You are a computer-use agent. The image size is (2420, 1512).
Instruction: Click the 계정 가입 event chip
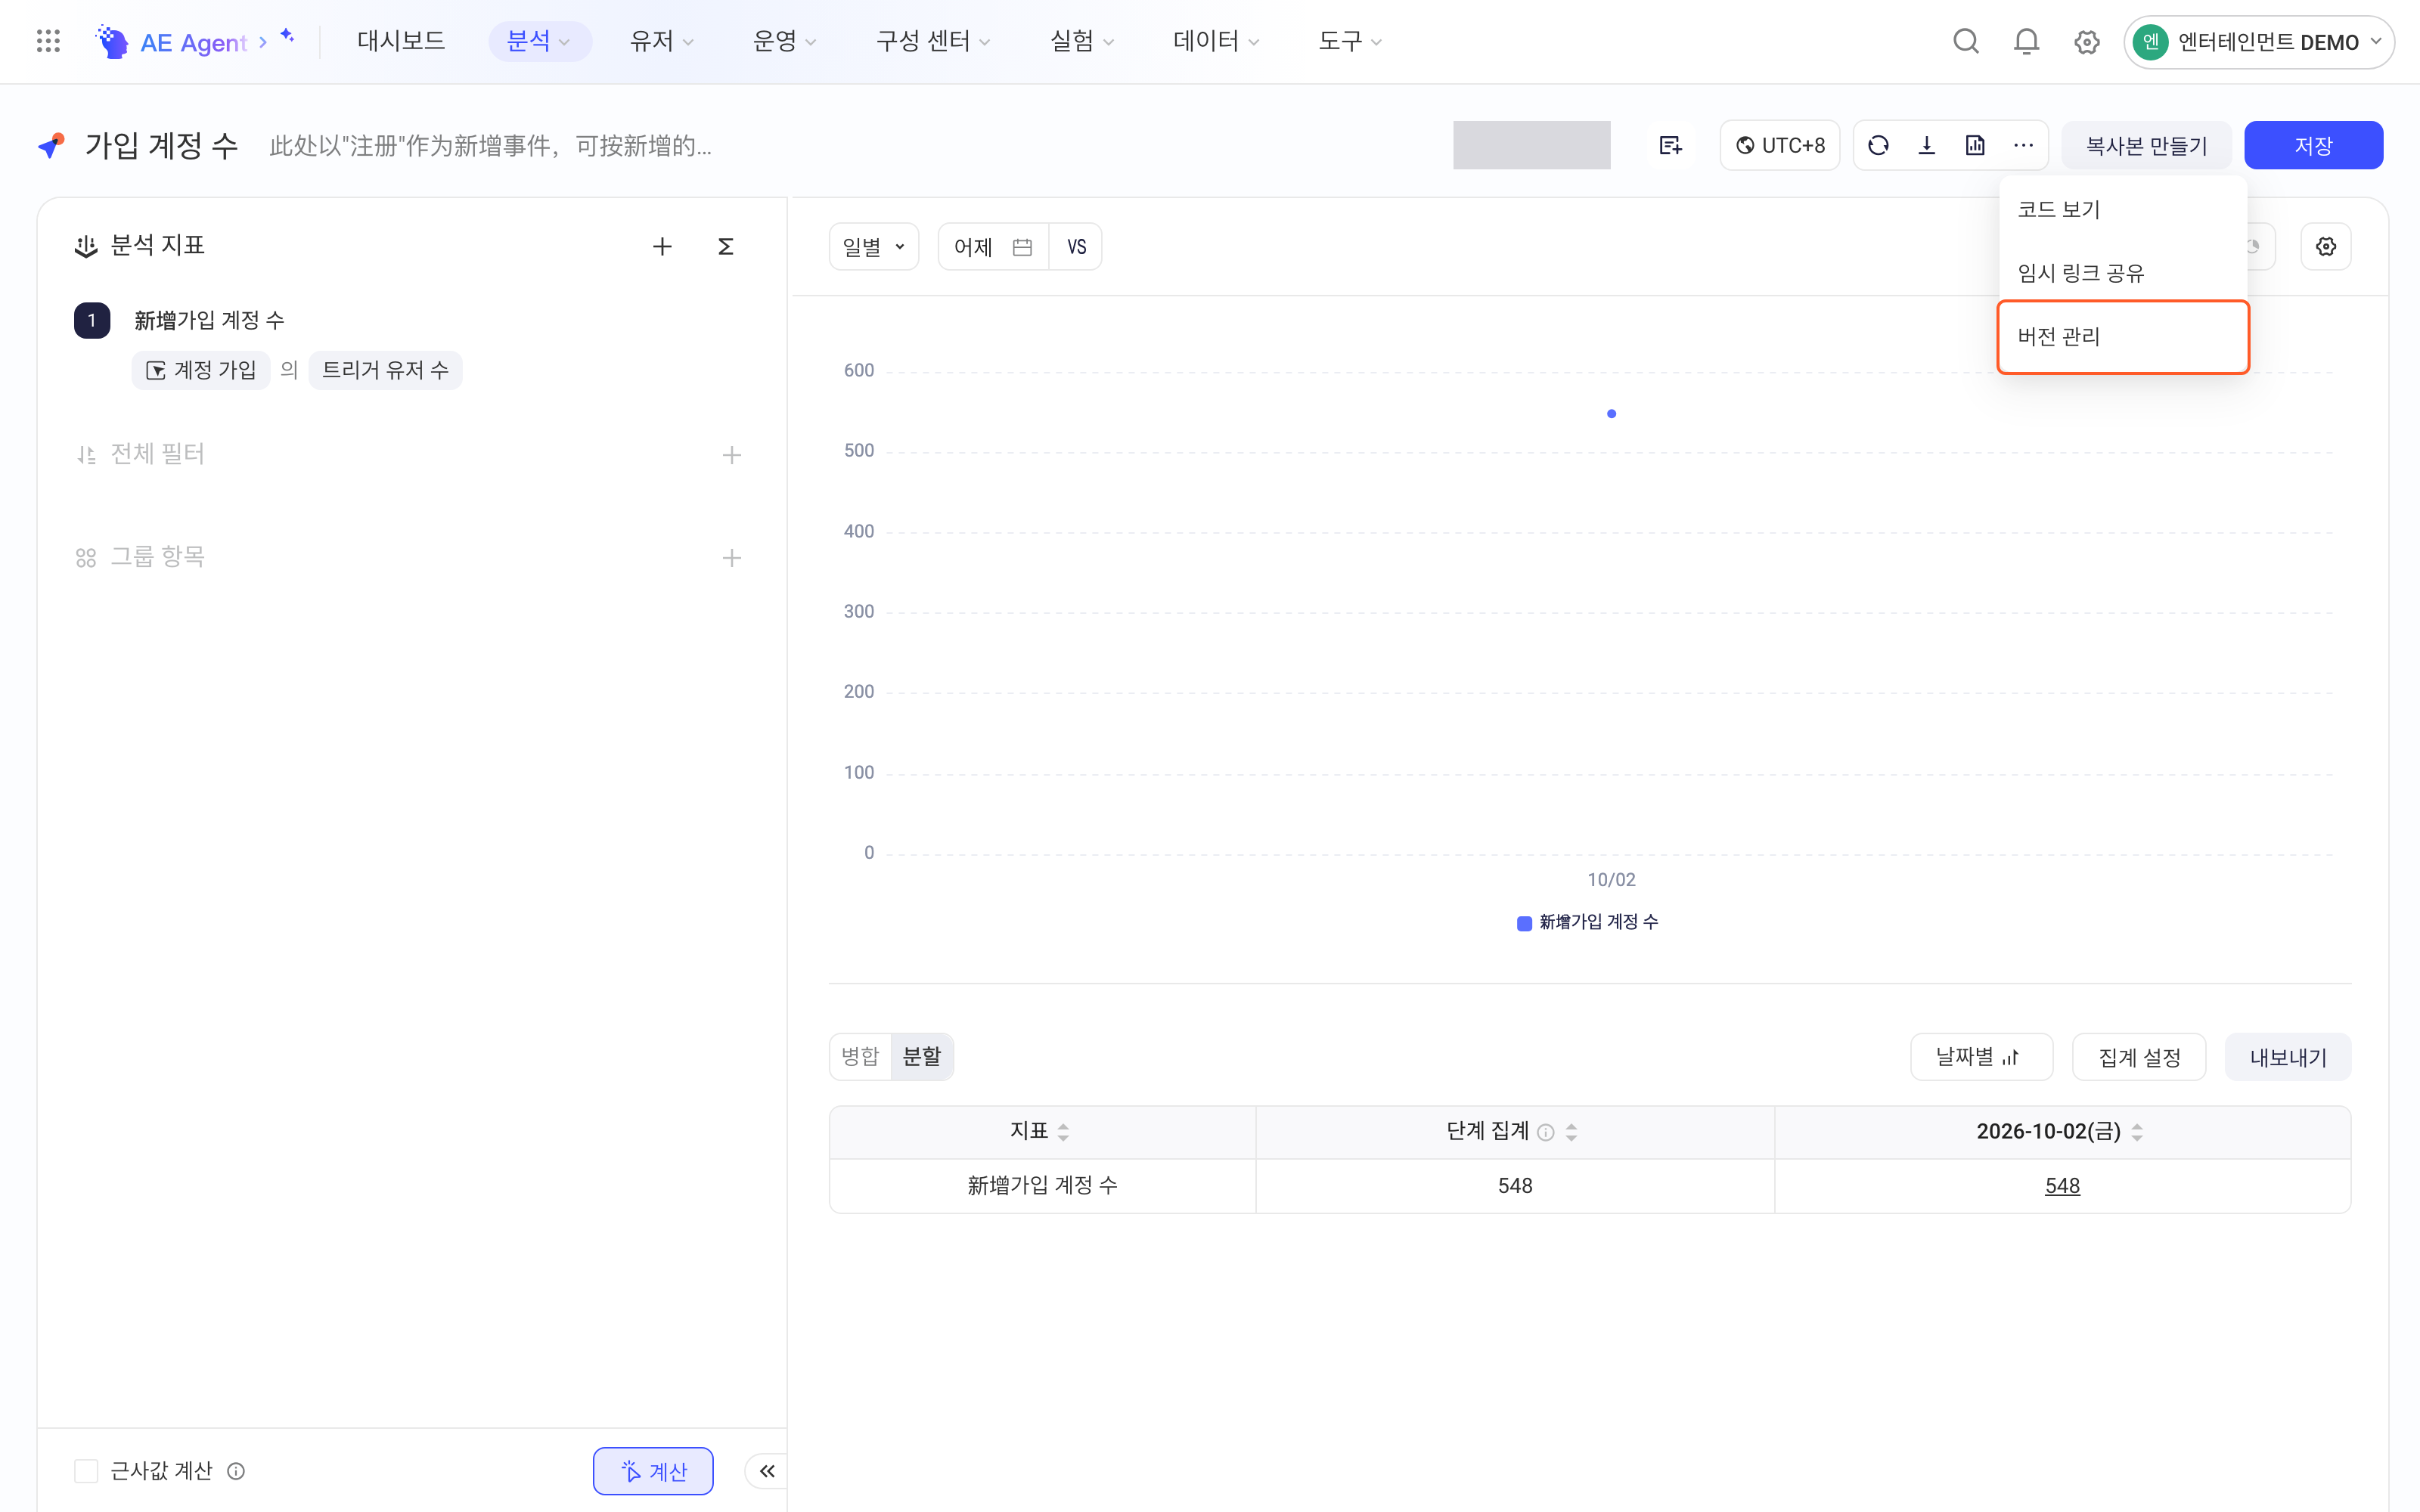tap(201, 370)
